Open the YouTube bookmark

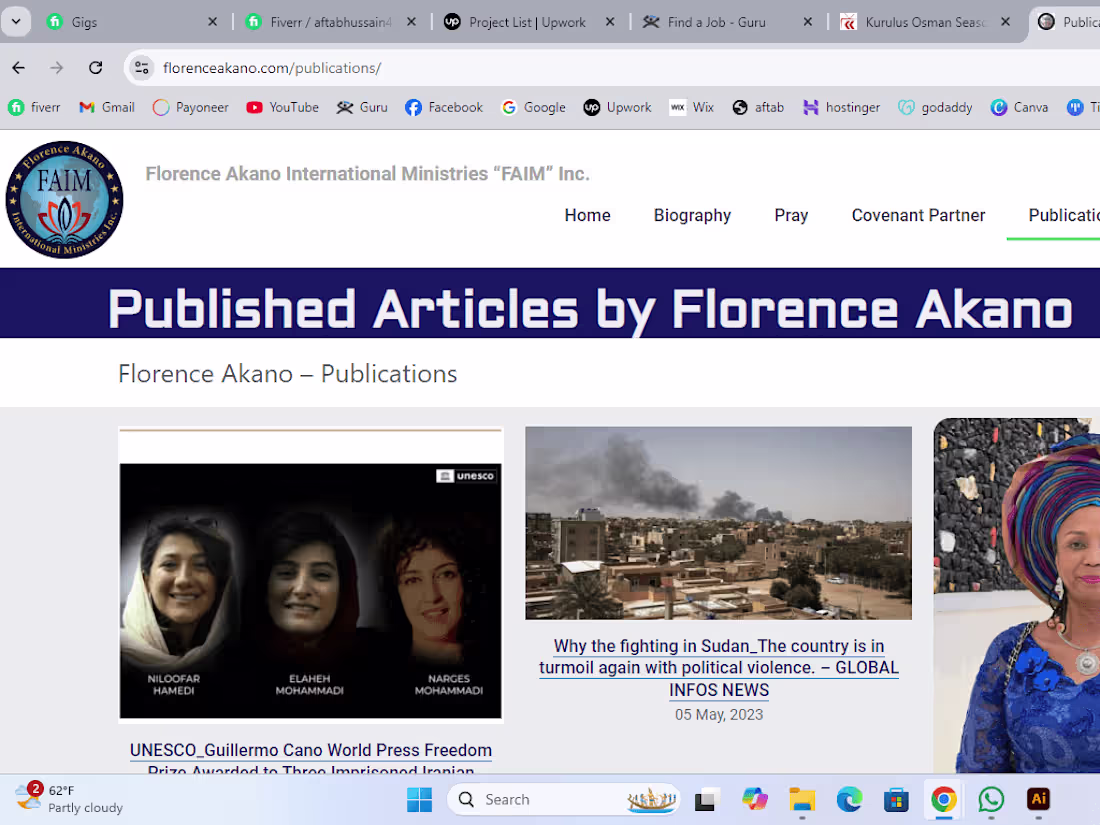(282, 107)
